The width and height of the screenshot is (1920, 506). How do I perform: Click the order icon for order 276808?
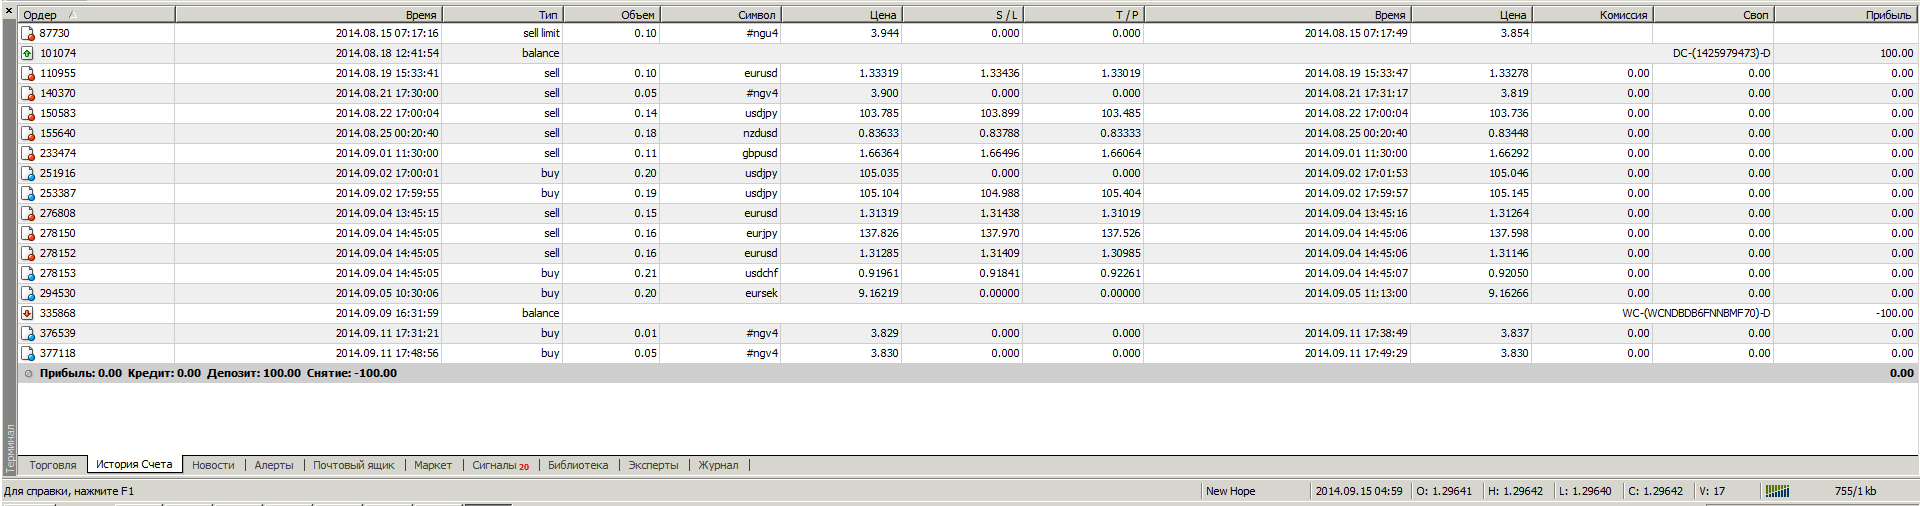pos(28,213)
